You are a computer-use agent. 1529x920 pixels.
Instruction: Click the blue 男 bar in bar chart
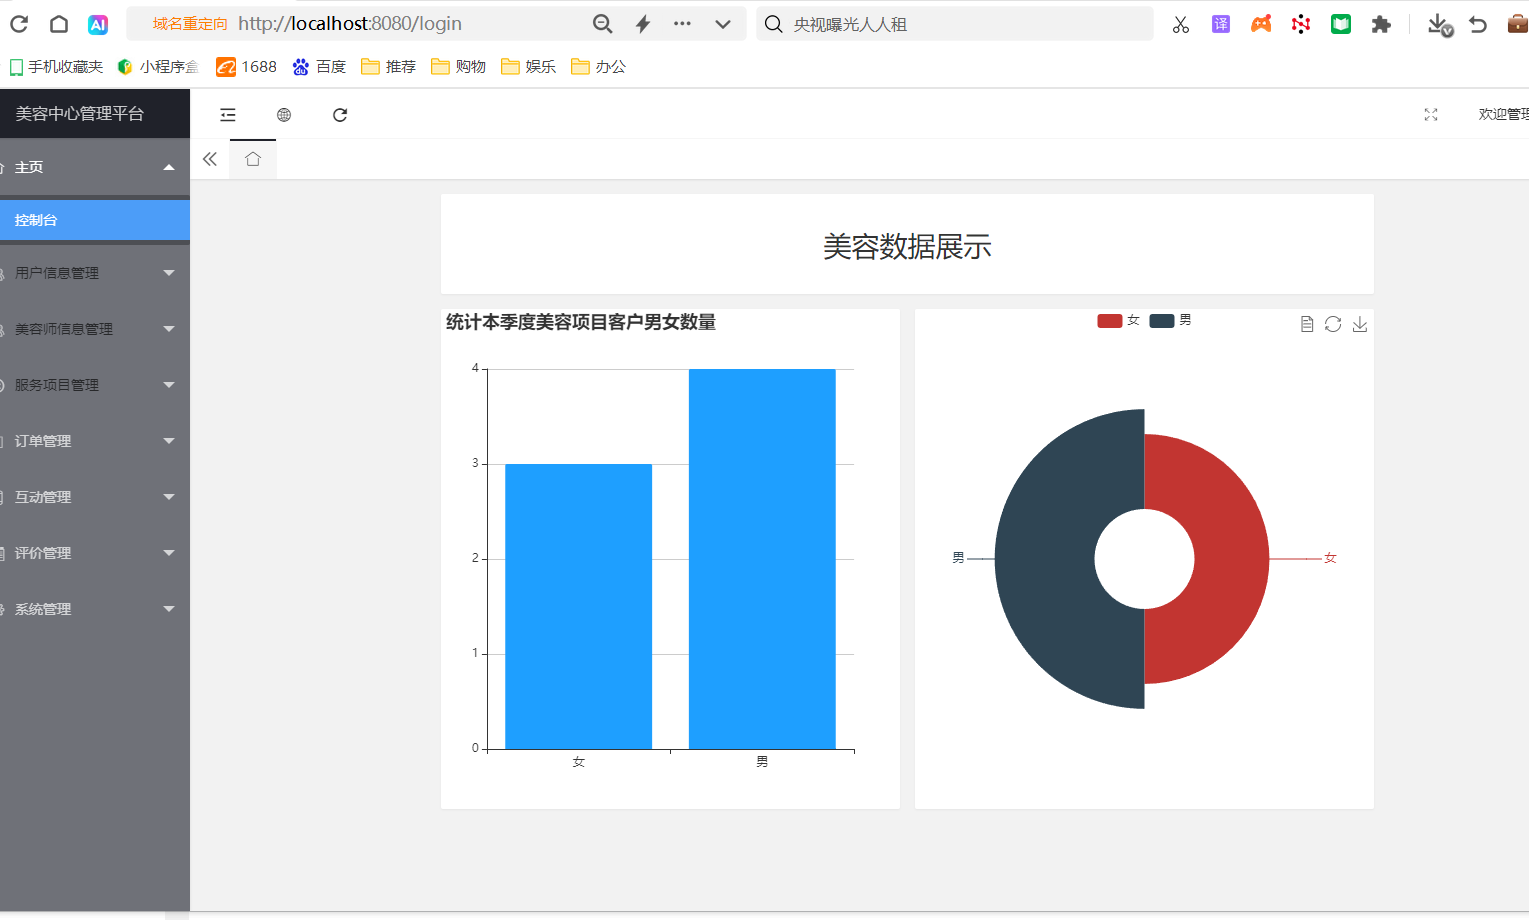coord(762,558)
